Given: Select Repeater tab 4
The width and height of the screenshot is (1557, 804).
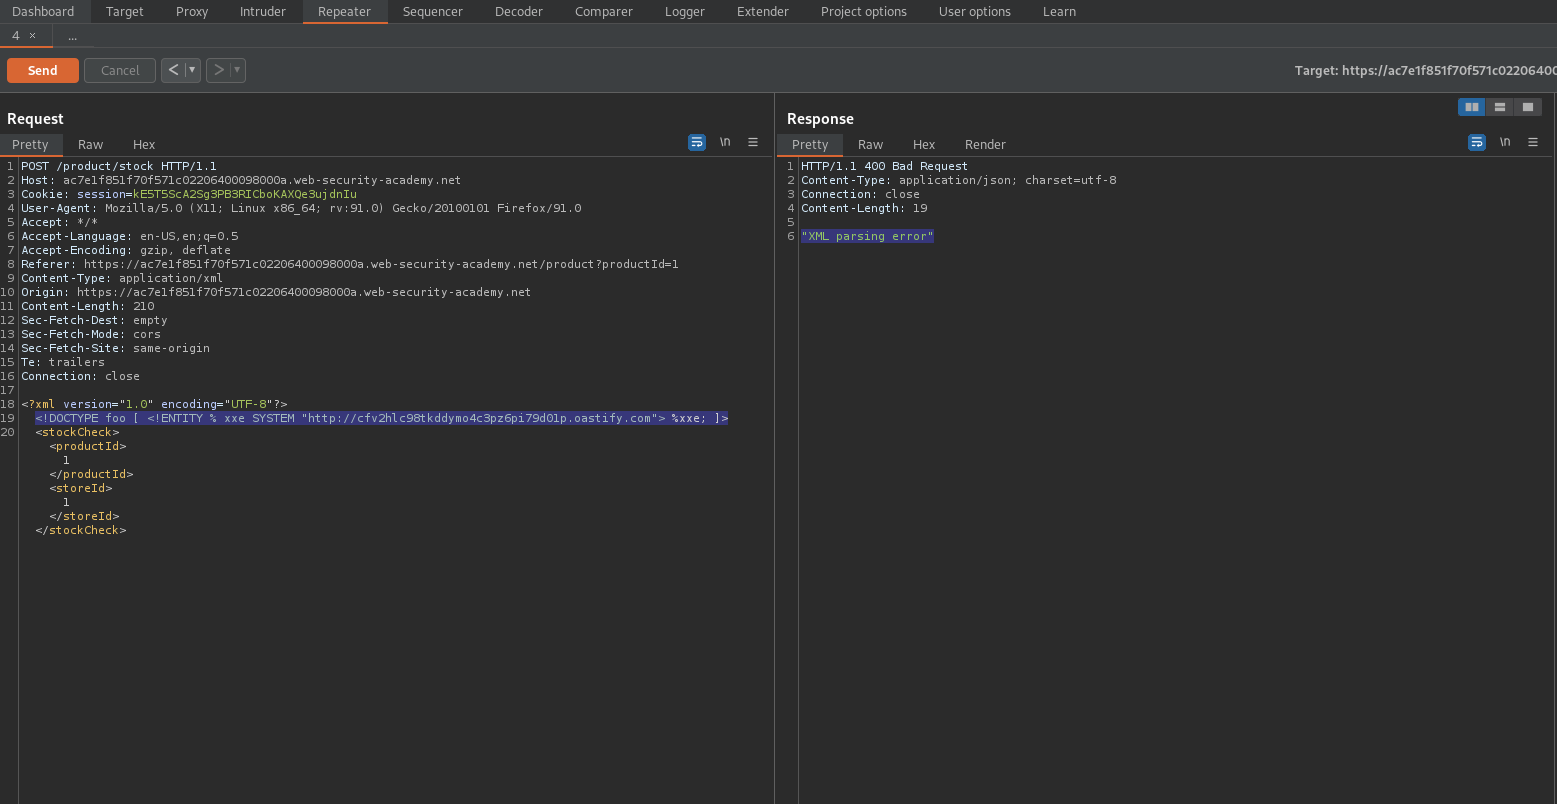Looking at the screenshot, I should tap(16, 35).
